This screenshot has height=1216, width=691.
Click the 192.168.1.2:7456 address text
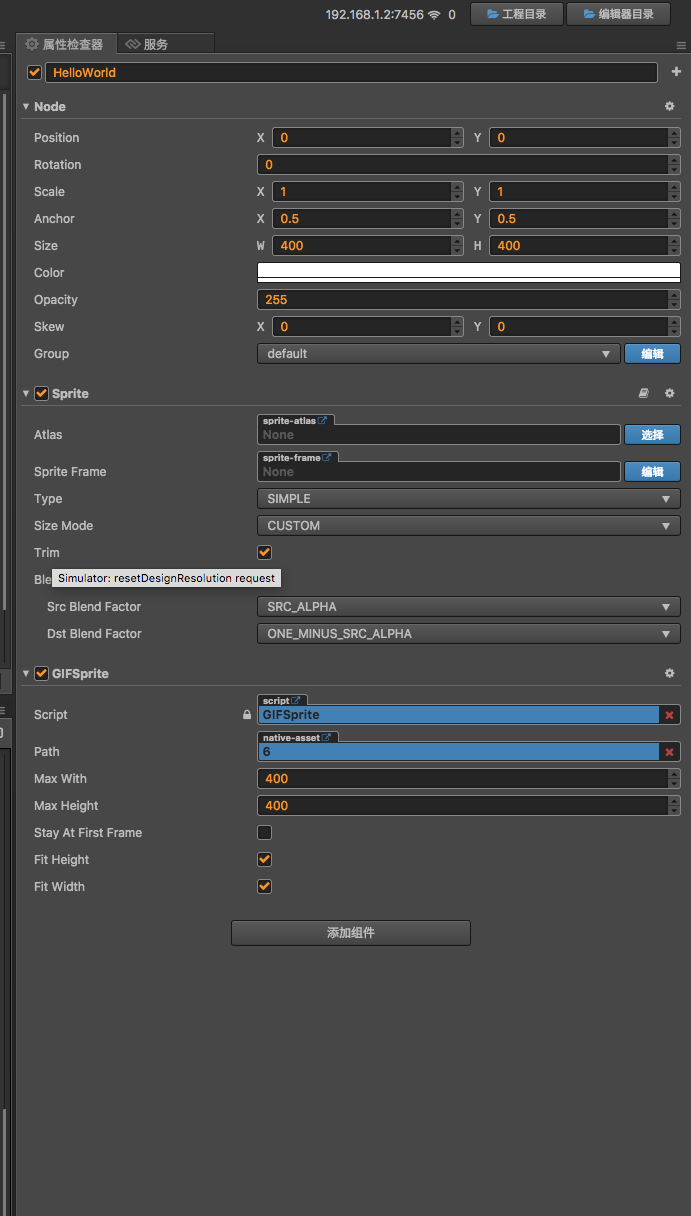[373, 15]
